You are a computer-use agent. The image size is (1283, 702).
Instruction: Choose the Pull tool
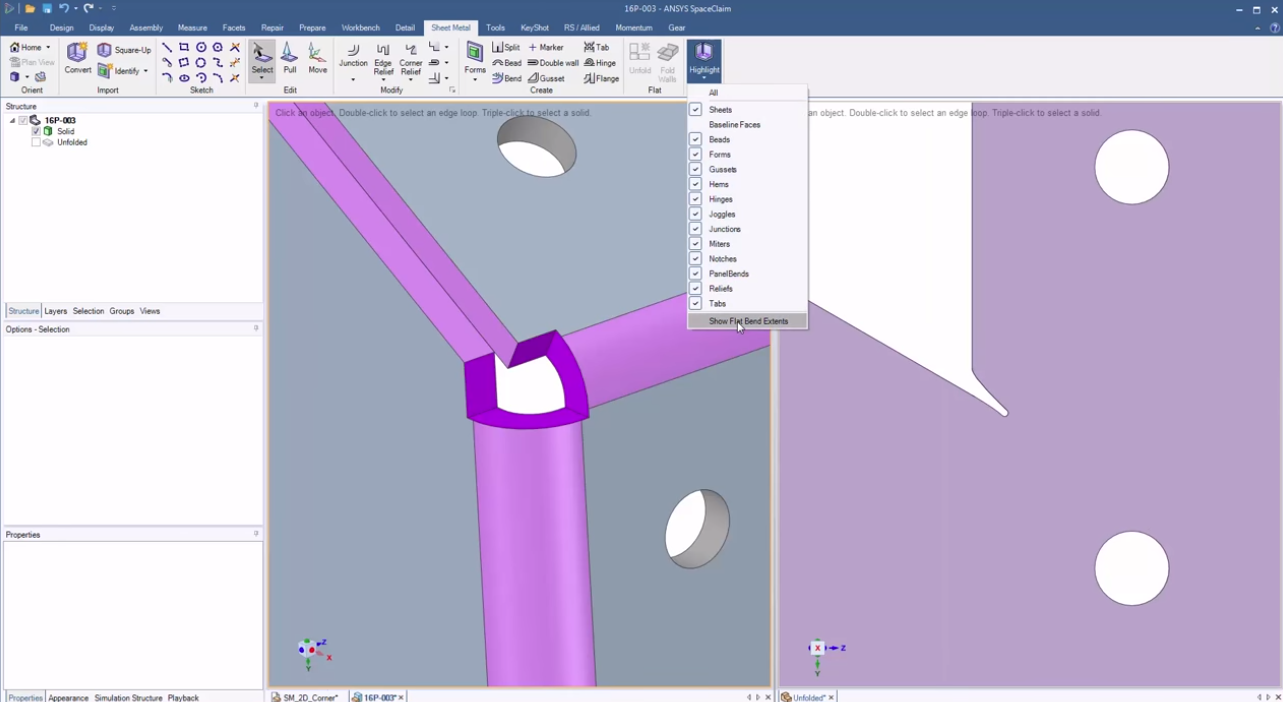(x=290, y=58)
